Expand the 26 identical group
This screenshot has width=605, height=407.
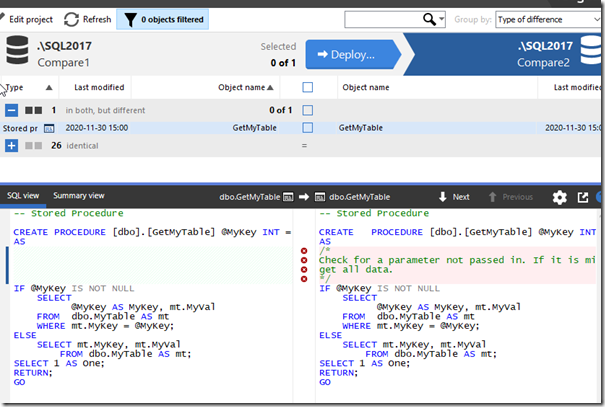coord(11,145)
